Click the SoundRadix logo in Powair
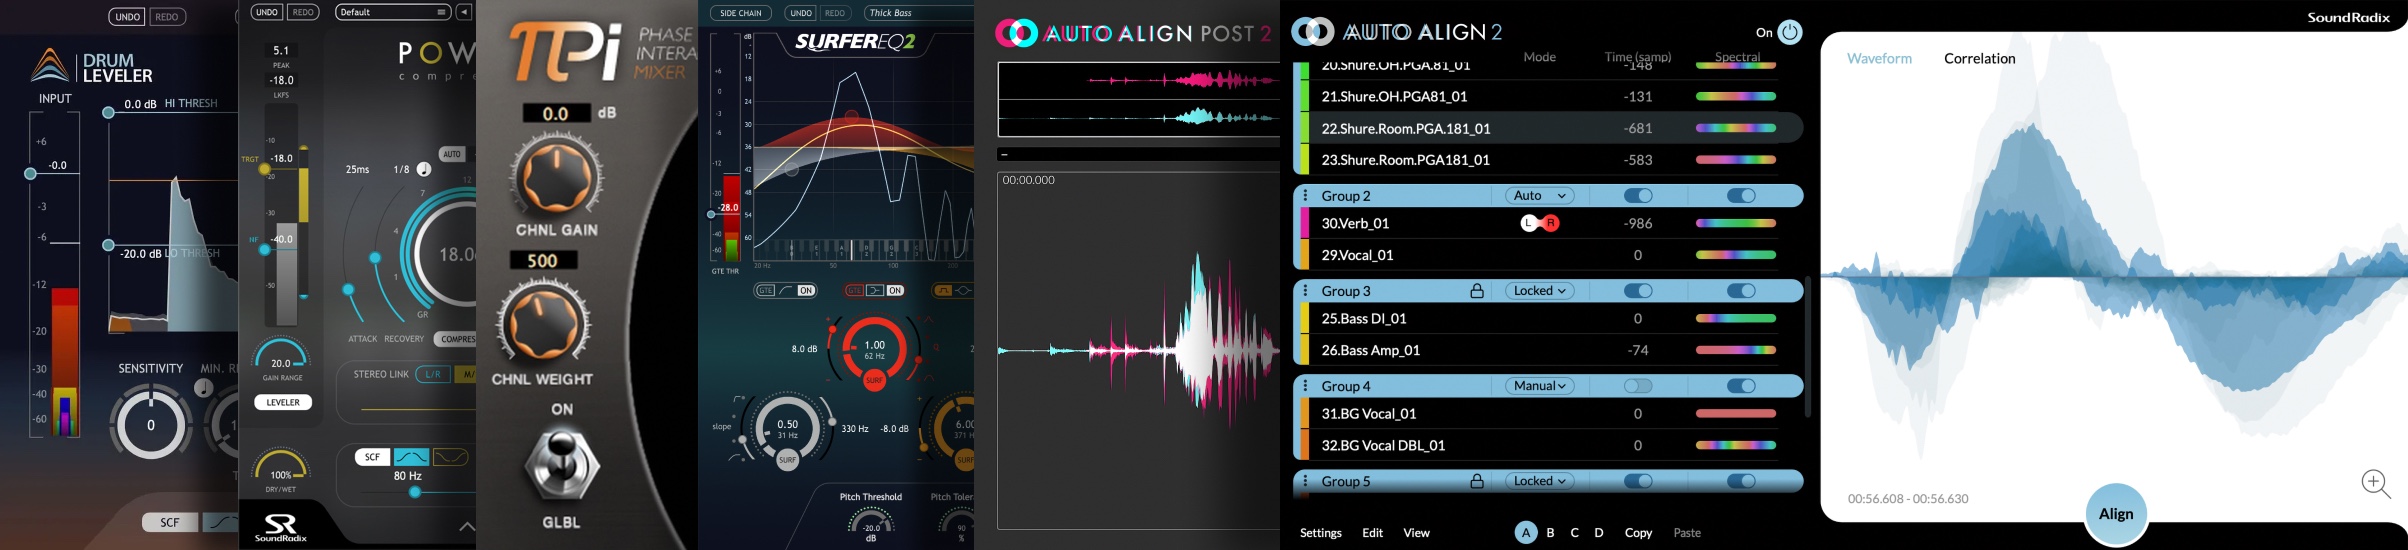Image resolution: width=2408 pixels, height=550 pixels. tap(281, 527)
